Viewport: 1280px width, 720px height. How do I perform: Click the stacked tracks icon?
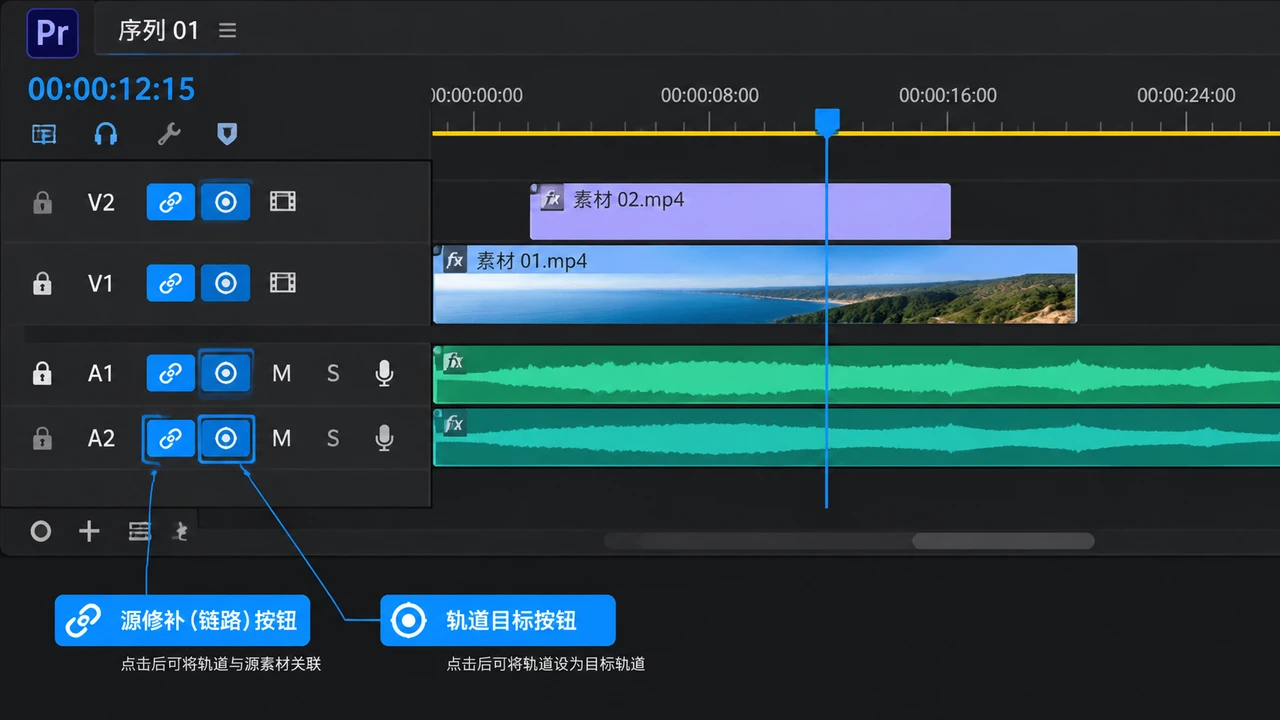pyautogui.click(x=139, y=531)
